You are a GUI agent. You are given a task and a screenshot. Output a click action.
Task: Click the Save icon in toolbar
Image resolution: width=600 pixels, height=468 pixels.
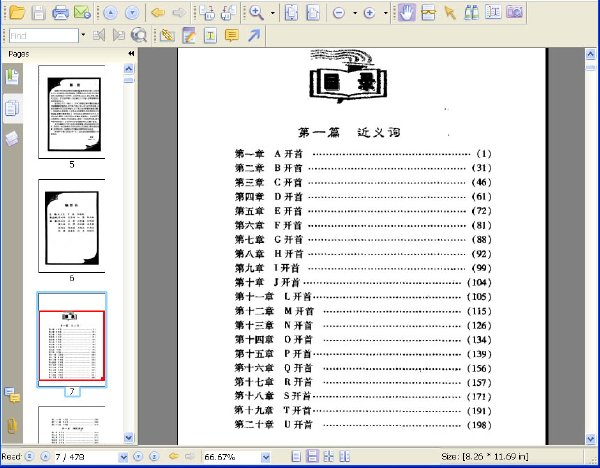pos(39,13)
